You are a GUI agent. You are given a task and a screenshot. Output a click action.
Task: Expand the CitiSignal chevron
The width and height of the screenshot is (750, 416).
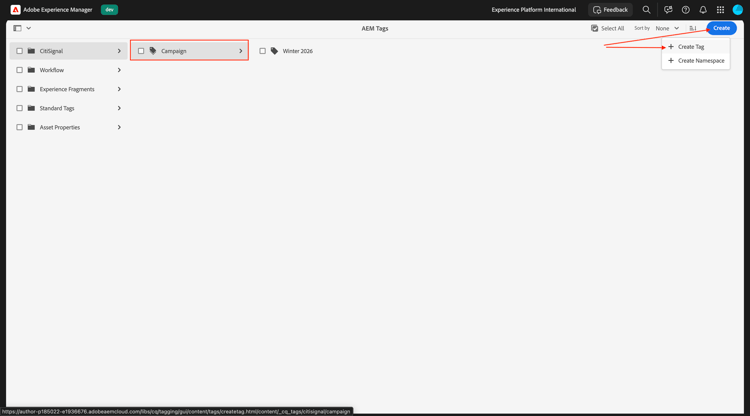pyautogui.click(x=119, y=51)
